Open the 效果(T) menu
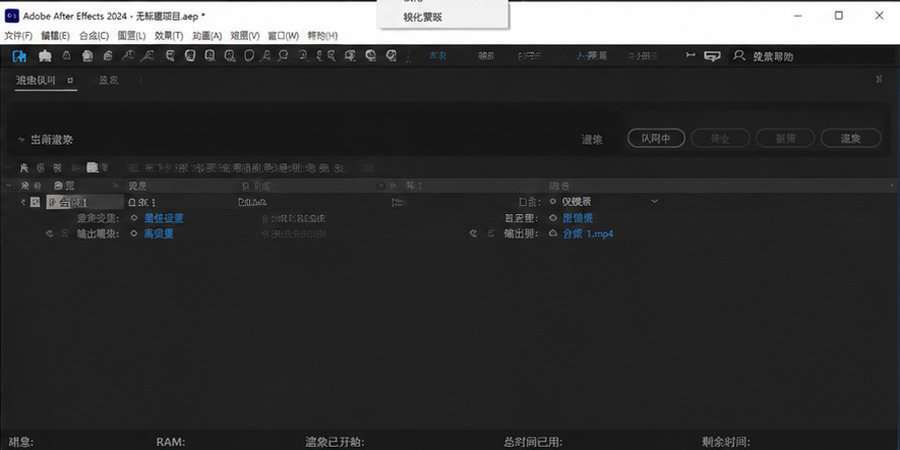This screenshot has width=900, height=450. 169,36
